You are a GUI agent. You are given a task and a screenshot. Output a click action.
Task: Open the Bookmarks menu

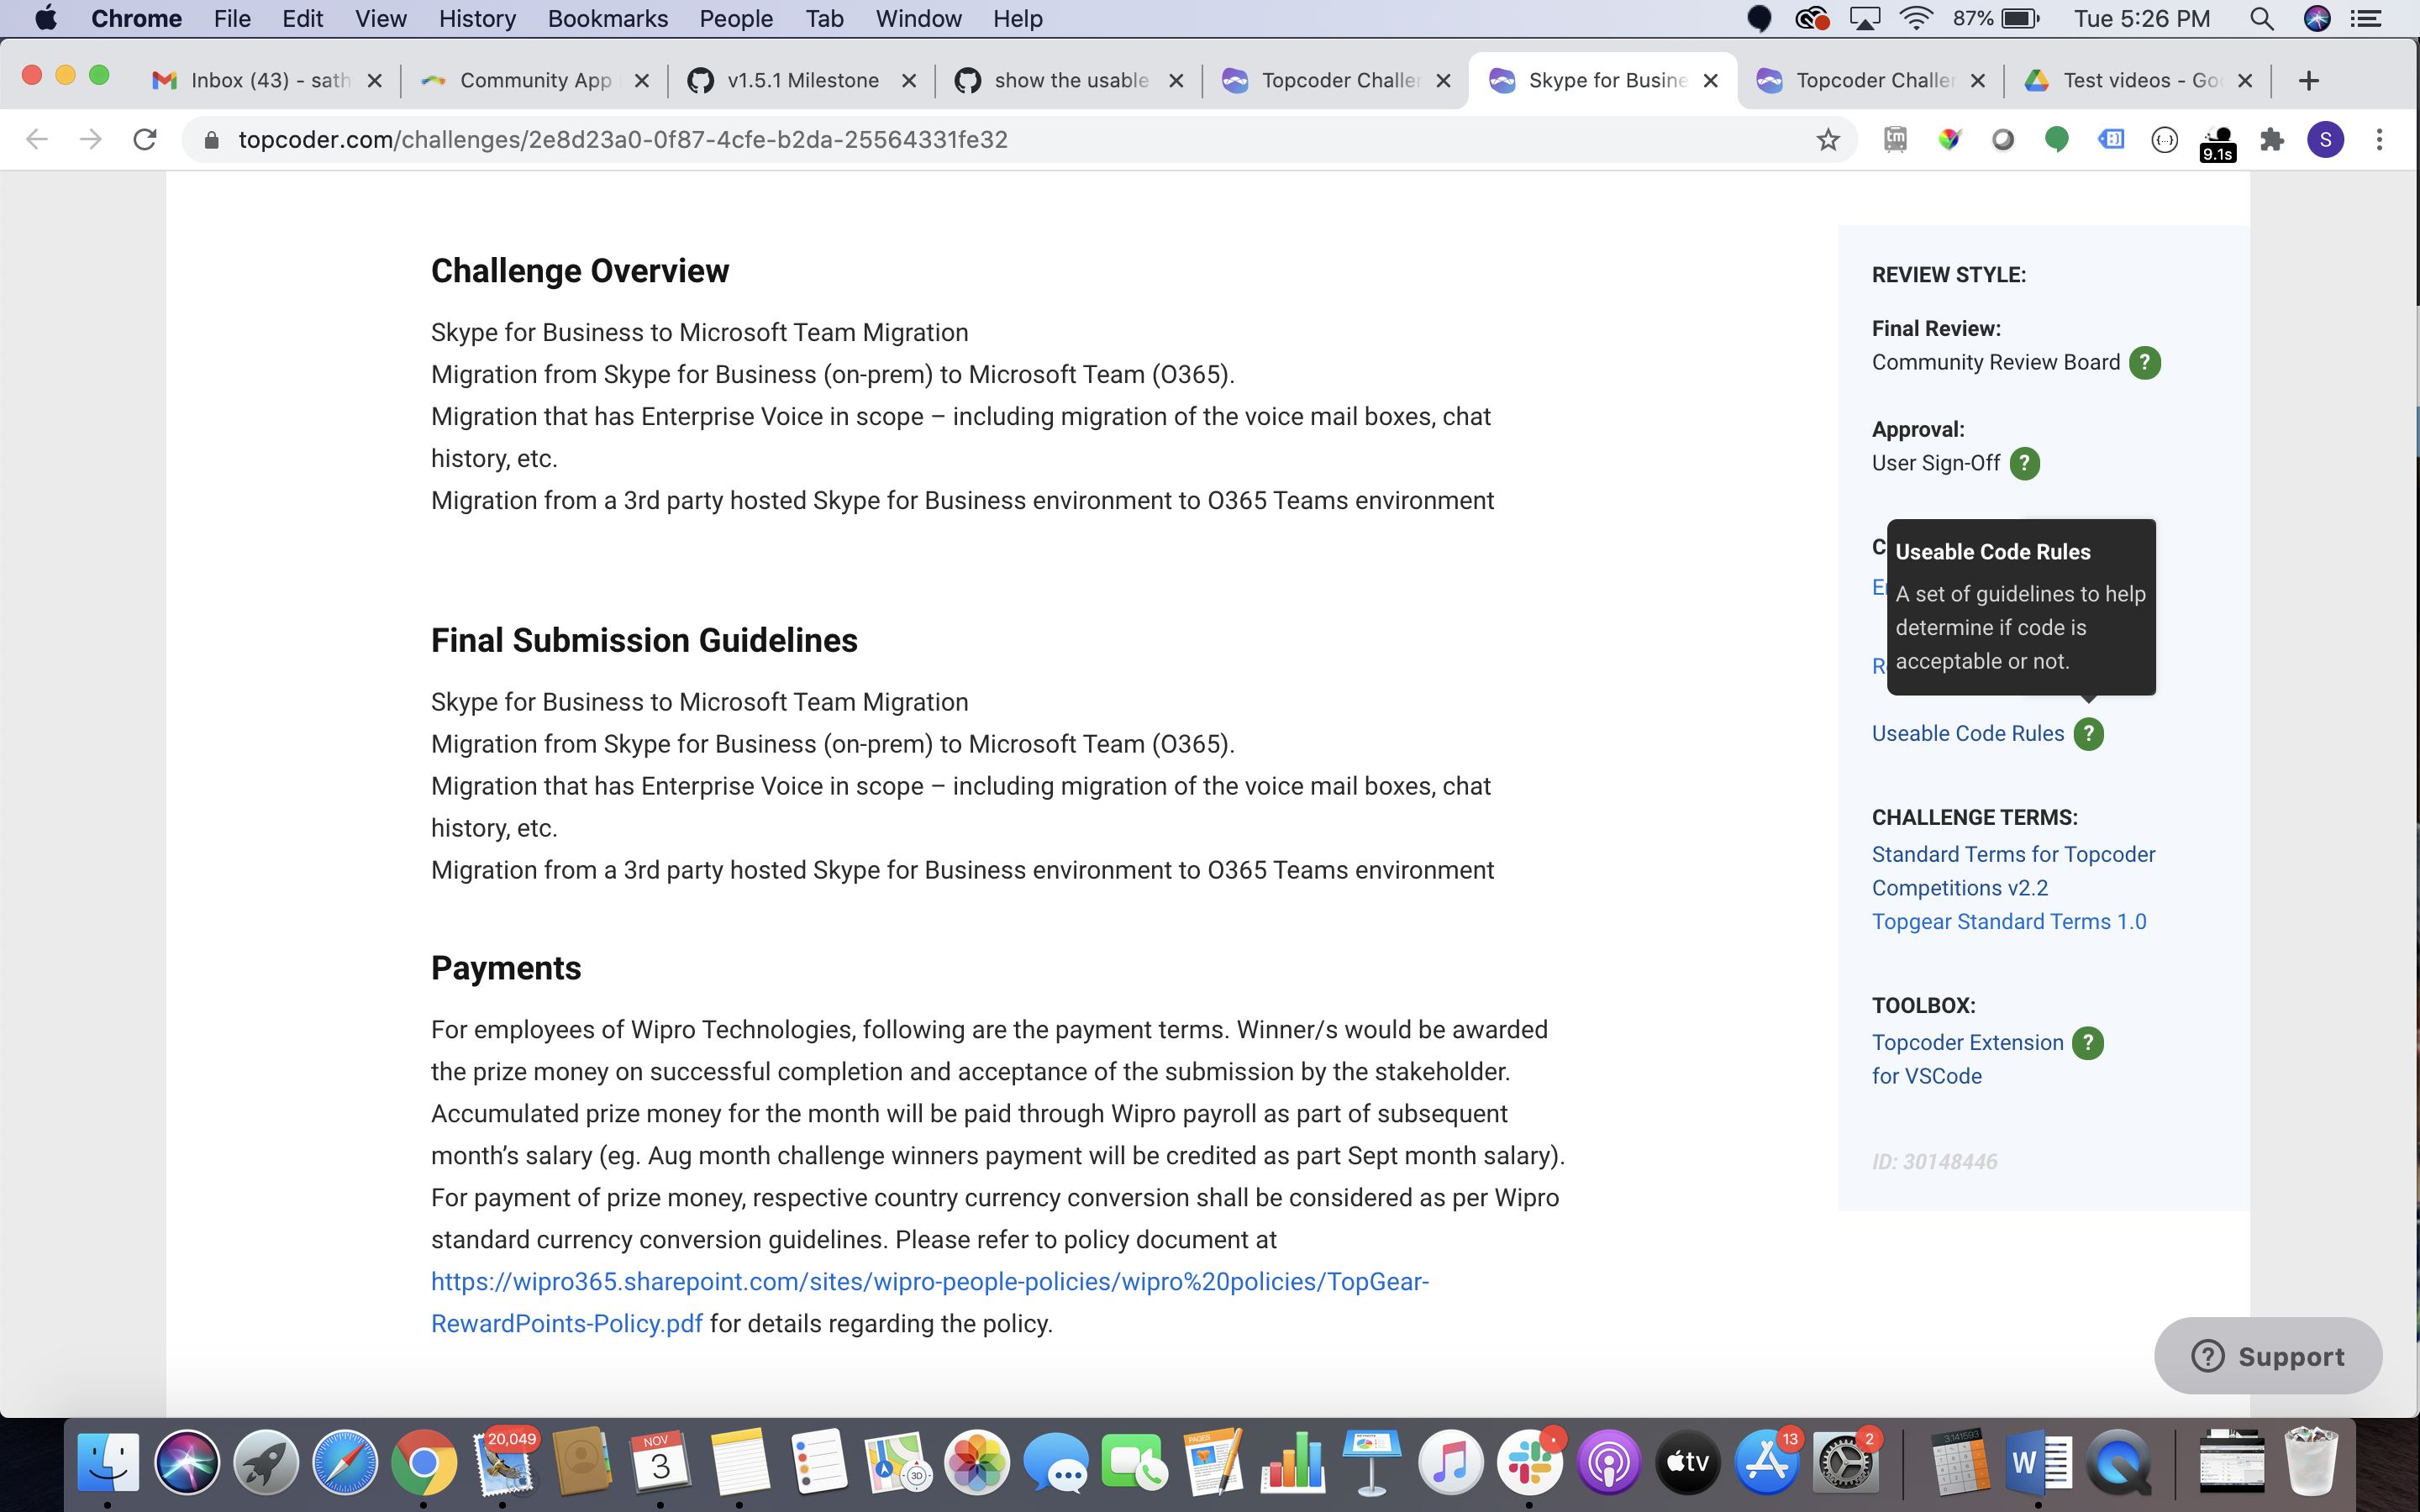point(608,18)
